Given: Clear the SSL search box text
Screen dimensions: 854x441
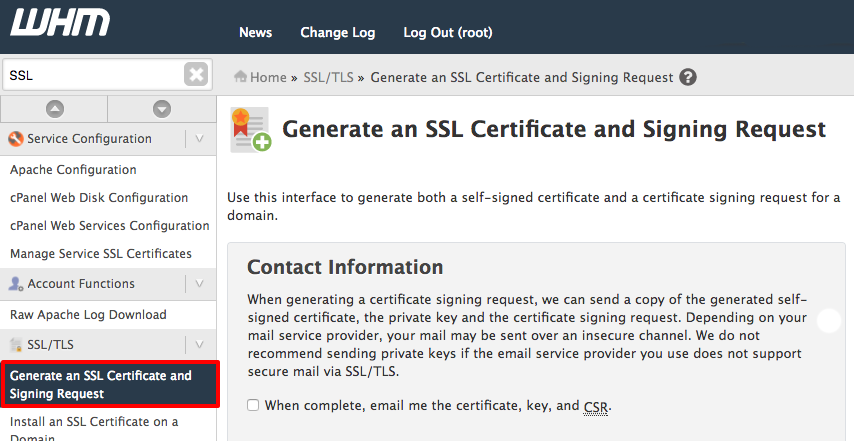Looking at the screenshot, I should [x=196, y=74].
